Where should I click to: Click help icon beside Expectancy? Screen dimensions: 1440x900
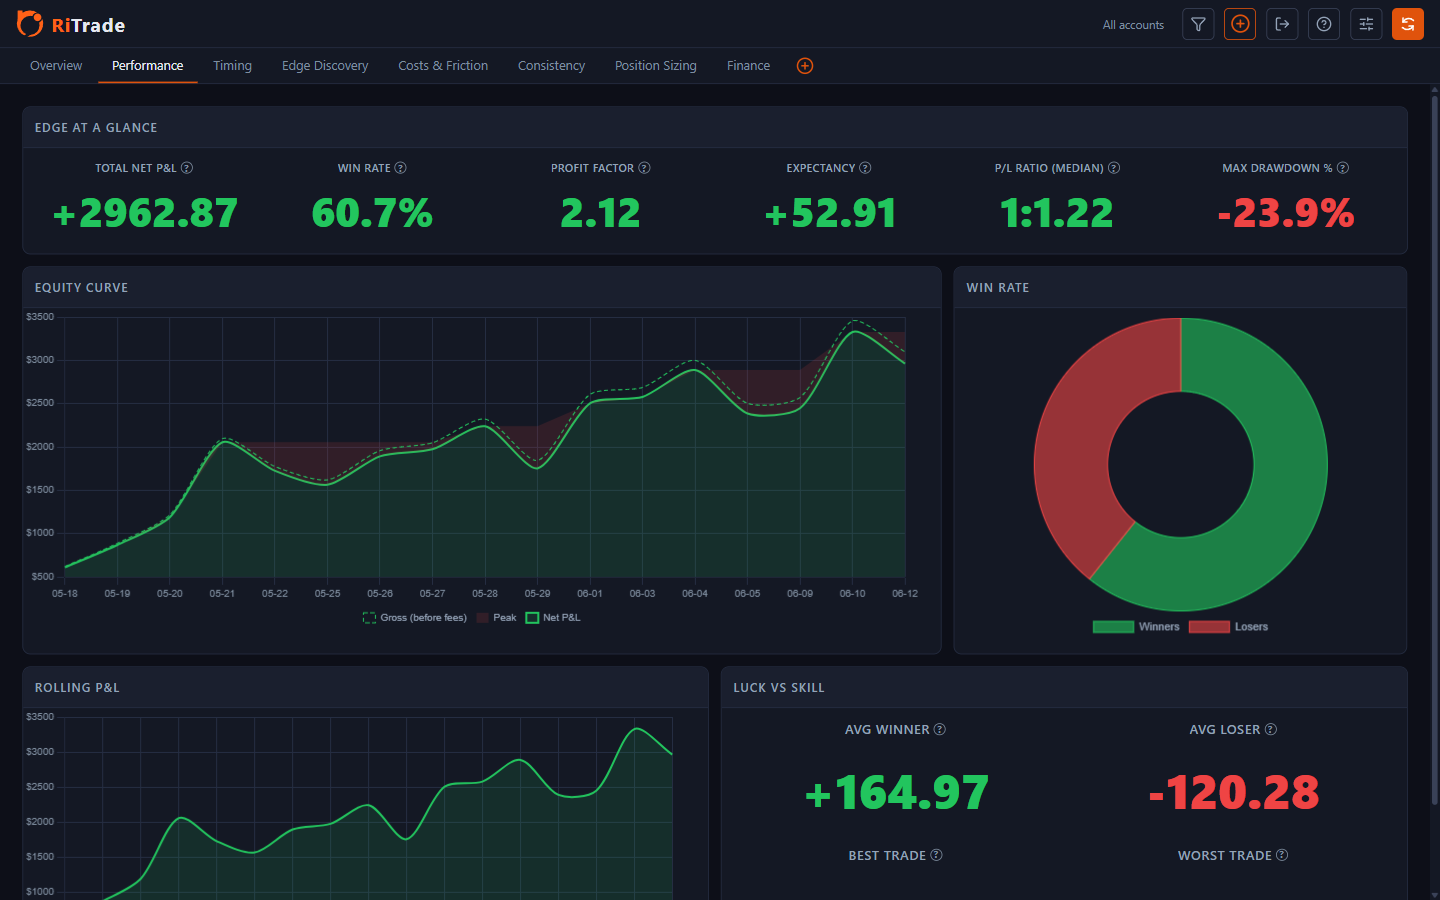866,168
